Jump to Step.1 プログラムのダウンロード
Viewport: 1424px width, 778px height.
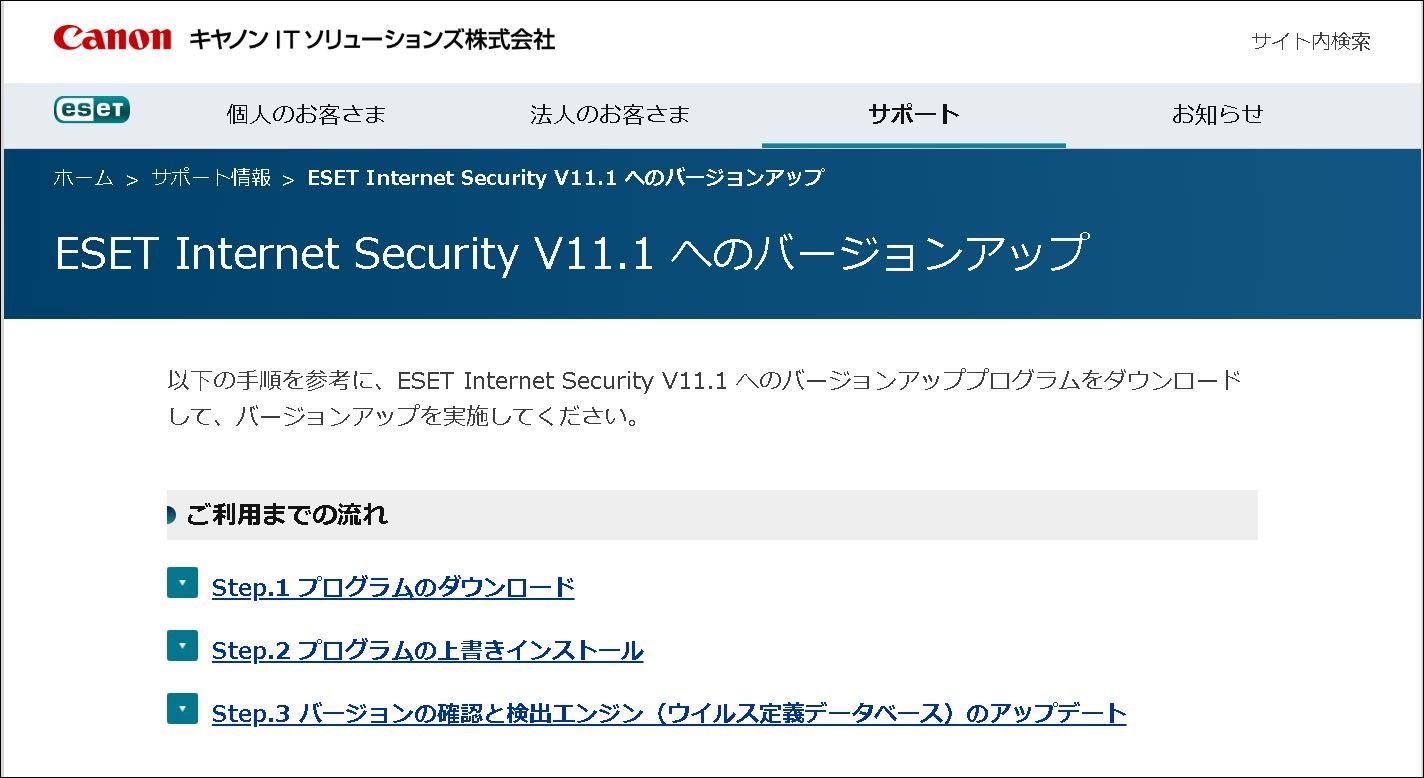tap(393, 587)
